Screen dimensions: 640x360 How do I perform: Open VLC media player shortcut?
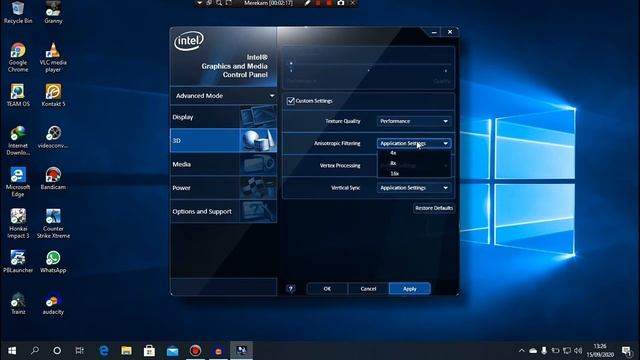[53, 58]
